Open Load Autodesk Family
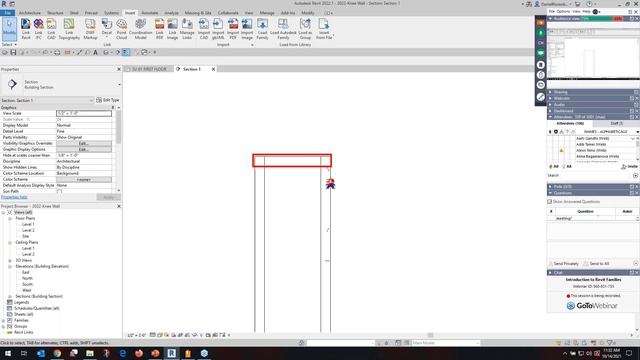Viewport: 640px width, 360px height. [283, 29]
